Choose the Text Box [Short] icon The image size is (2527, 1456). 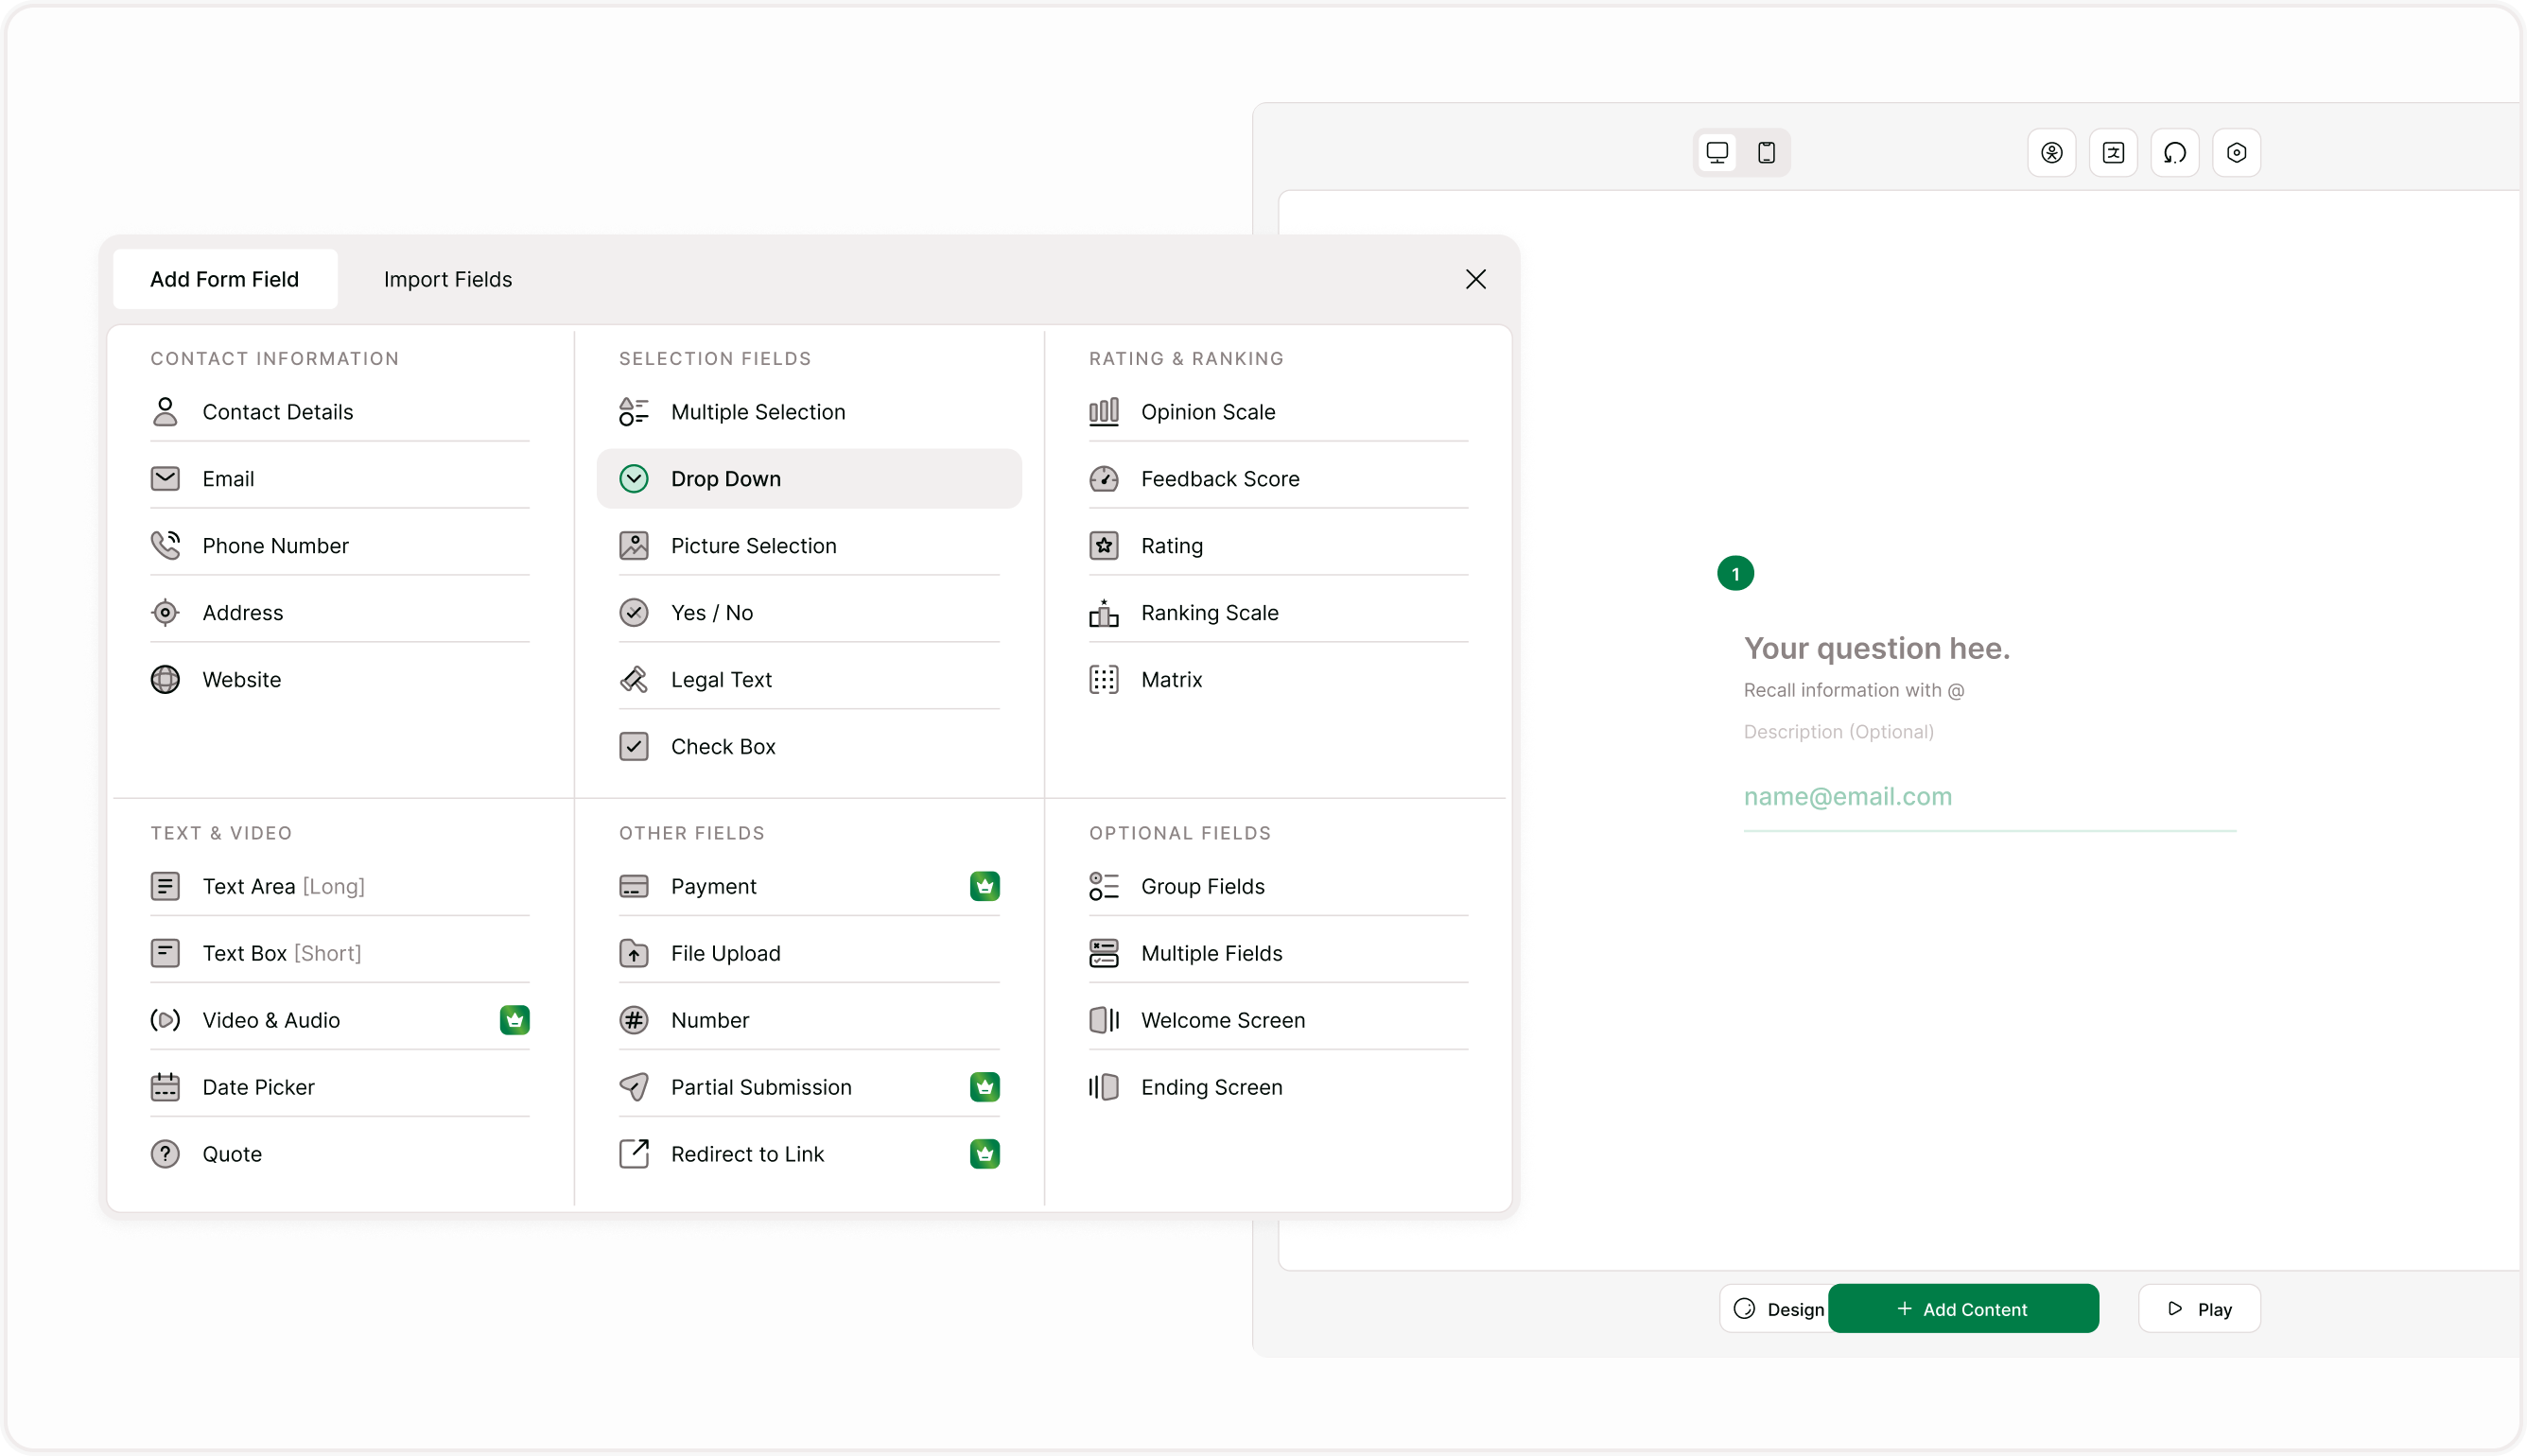tap(165, 953)
